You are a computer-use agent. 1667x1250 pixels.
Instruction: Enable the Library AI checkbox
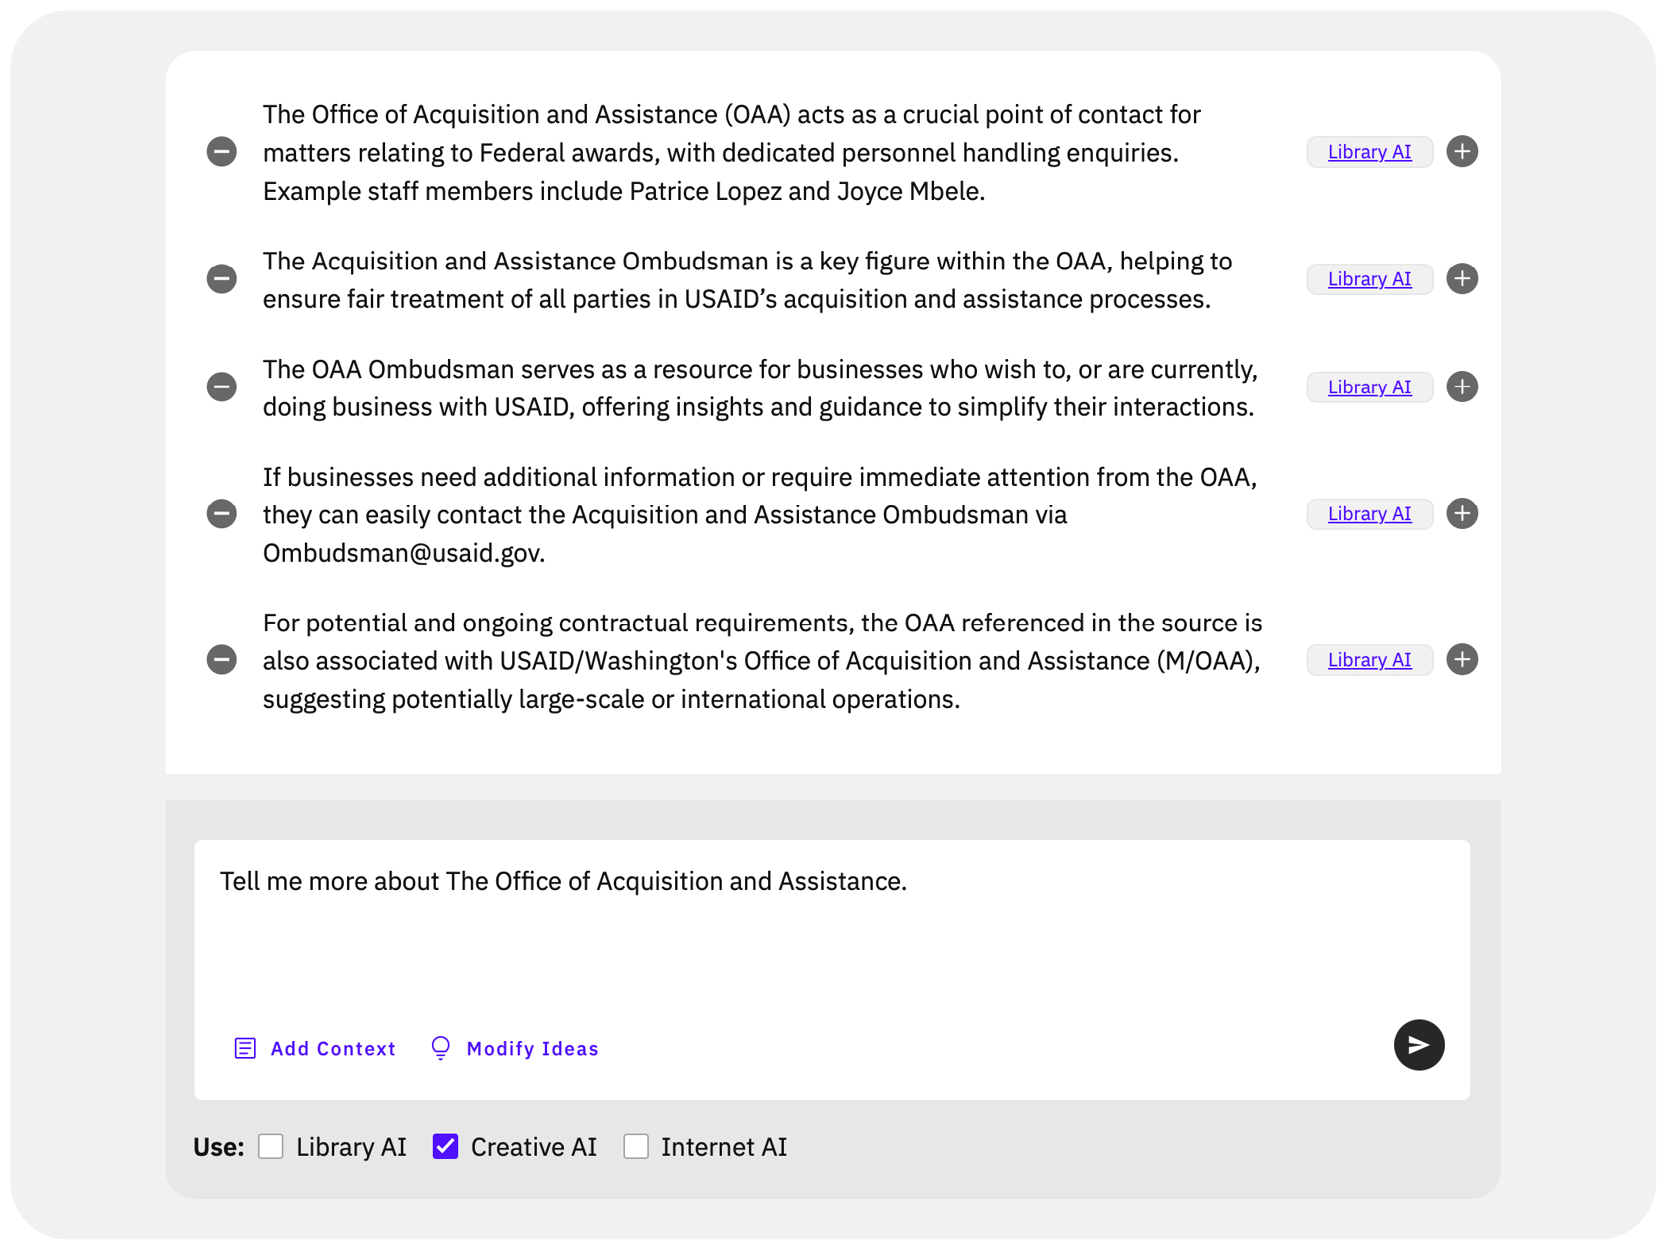click(x=271, y=1147)
